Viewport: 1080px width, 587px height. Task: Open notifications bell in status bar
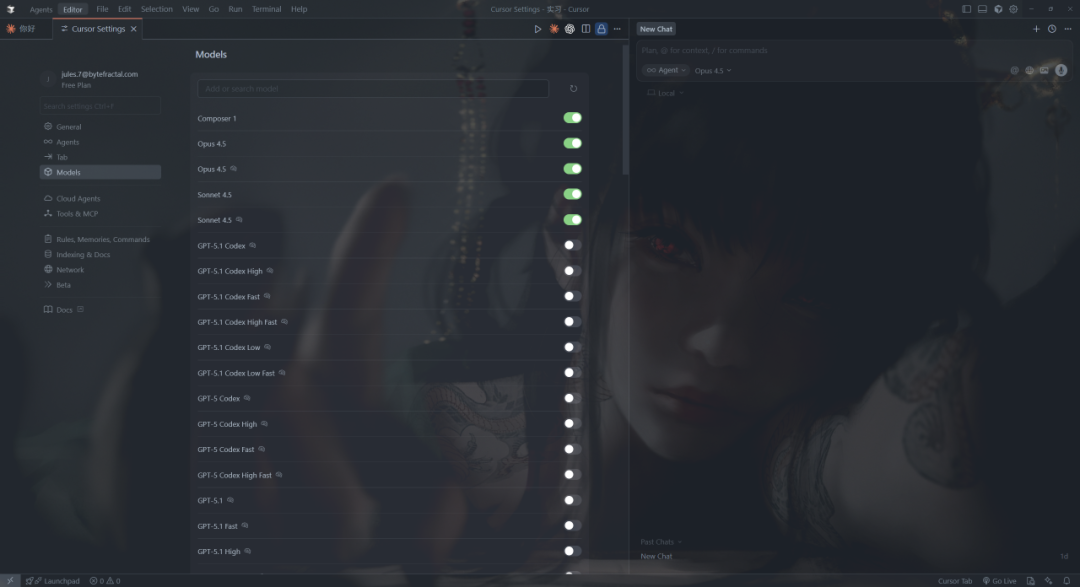pyautogui.click(x=1066, y=581)
